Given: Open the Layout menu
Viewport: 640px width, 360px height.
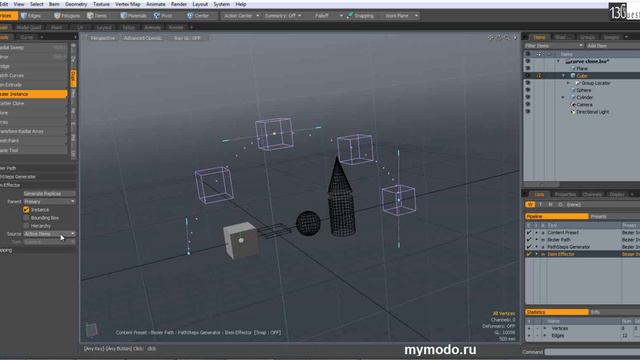Looking at the screenshot, I should [200, 4].
